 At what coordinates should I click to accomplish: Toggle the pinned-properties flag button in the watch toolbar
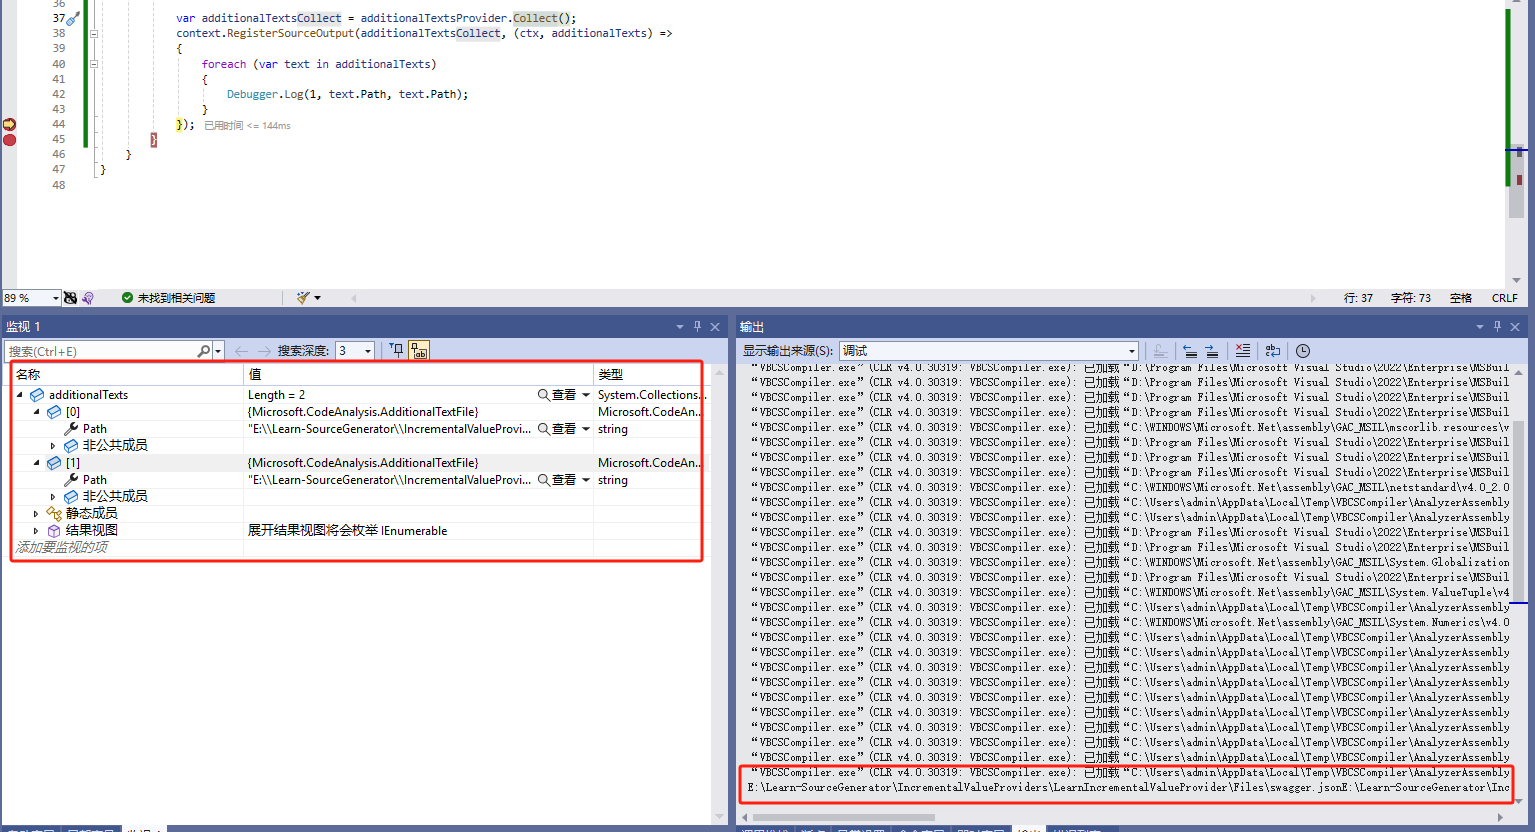click(x=397, y=350)
